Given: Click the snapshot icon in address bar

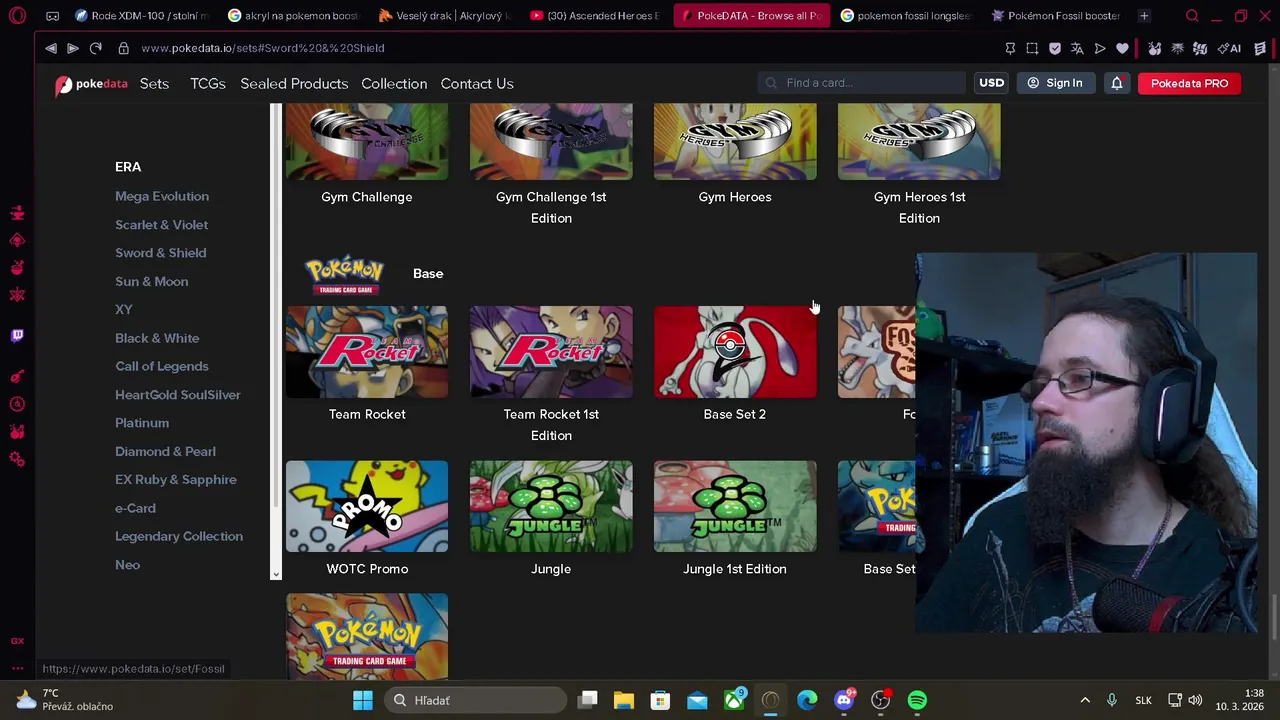Looking at the screenshot, I should (x=1032, y=48).
